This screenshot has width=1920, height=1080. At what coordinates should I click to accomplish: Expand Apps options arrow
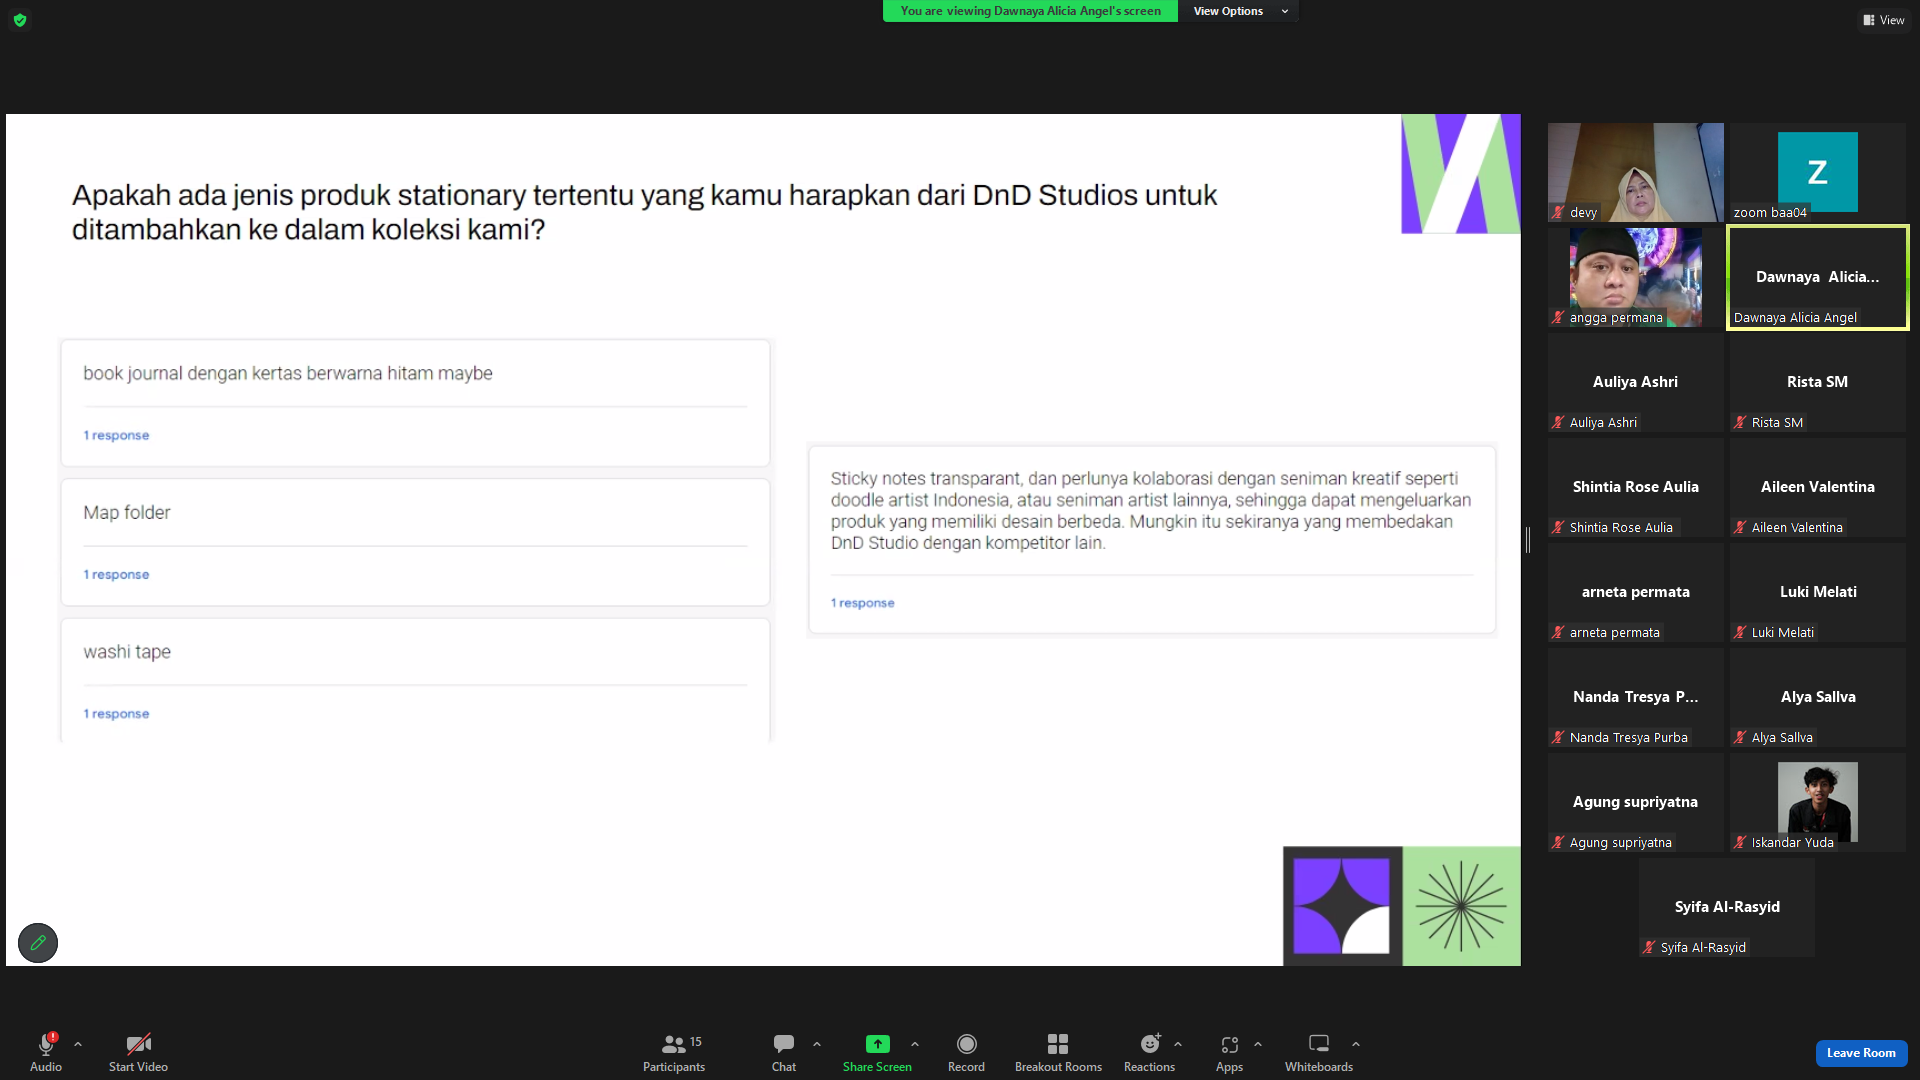pyautogui.click(x=1258, y=1044)
